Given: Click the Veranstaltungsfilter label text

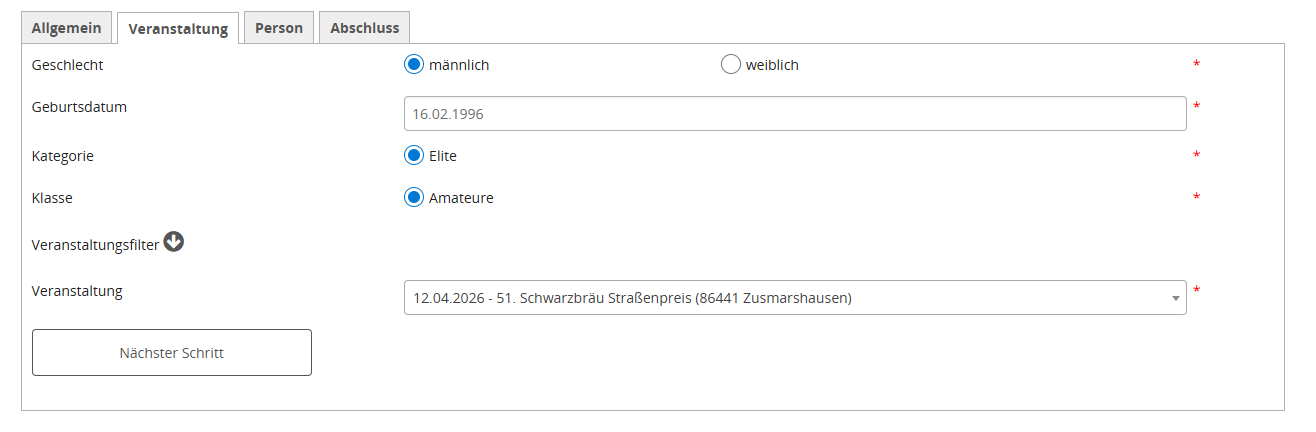Looking at the screenshot, I should 95,245.
